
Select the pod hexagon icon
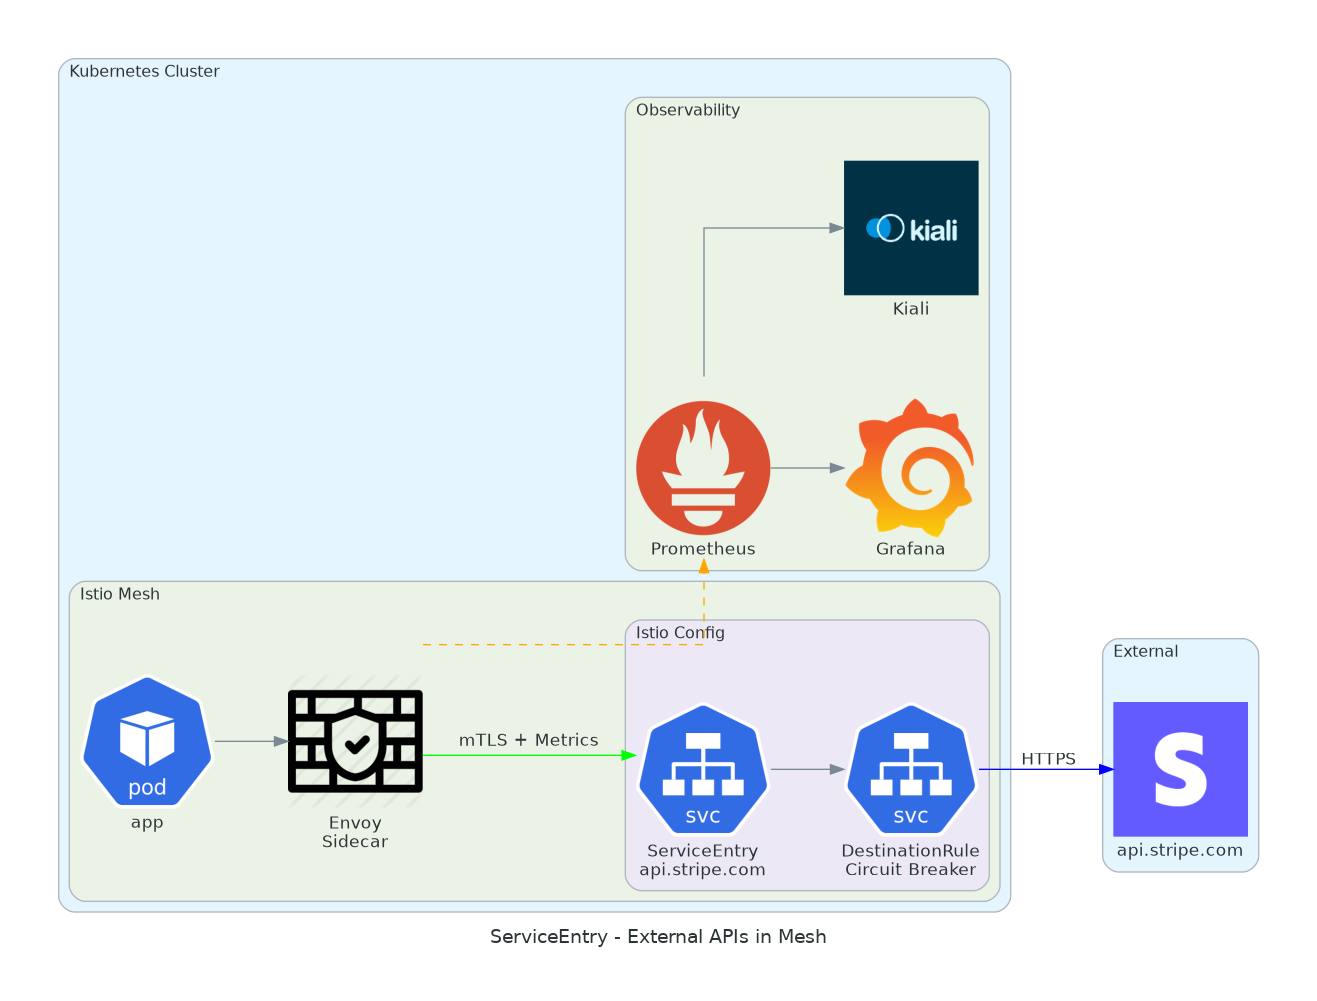click(146, 742)
